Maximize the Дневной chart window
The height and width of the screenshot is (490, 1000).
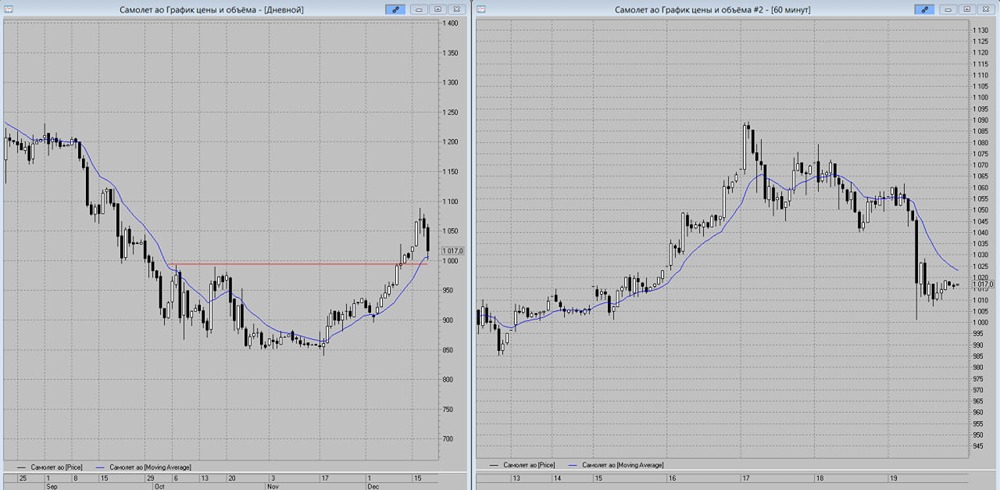[438, 10]
